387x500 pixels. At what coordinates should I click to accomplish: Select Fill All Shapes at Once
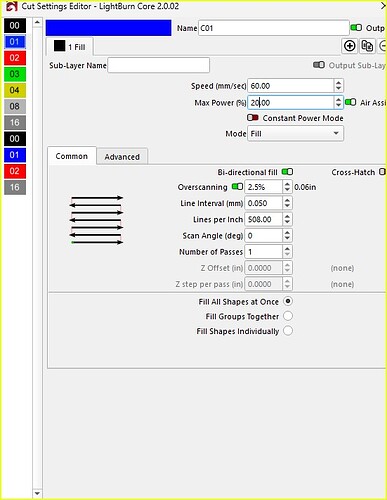point(288,301)
